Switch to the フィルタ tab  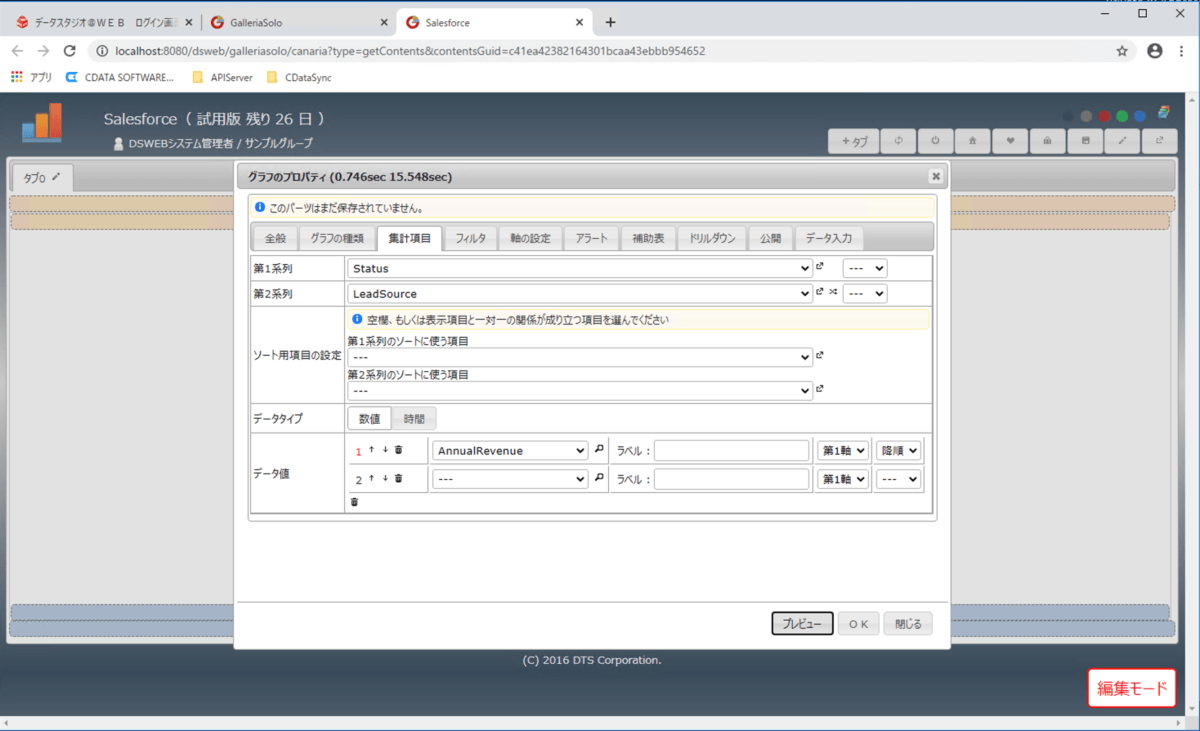pos(470,239)
